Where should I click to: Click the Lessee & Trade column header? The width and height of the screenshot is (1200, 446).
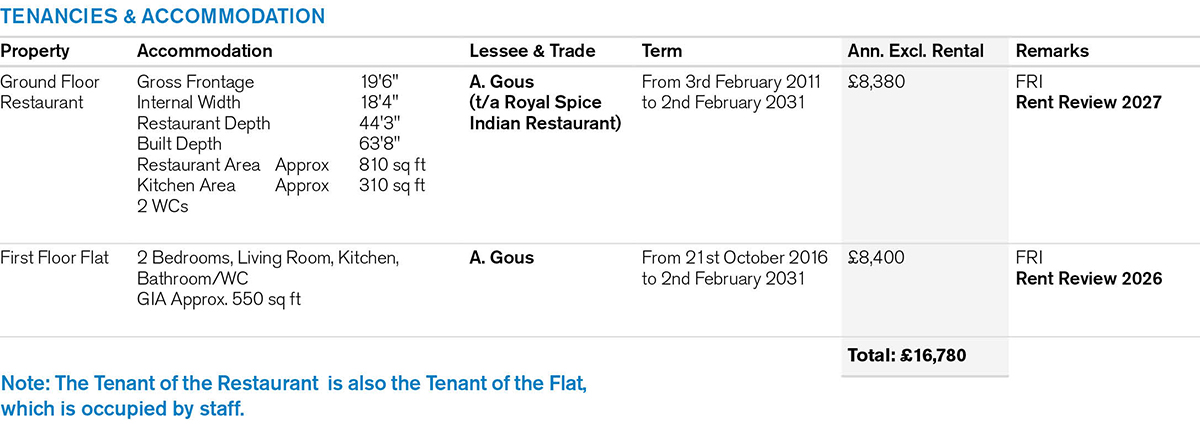[532, 51]
